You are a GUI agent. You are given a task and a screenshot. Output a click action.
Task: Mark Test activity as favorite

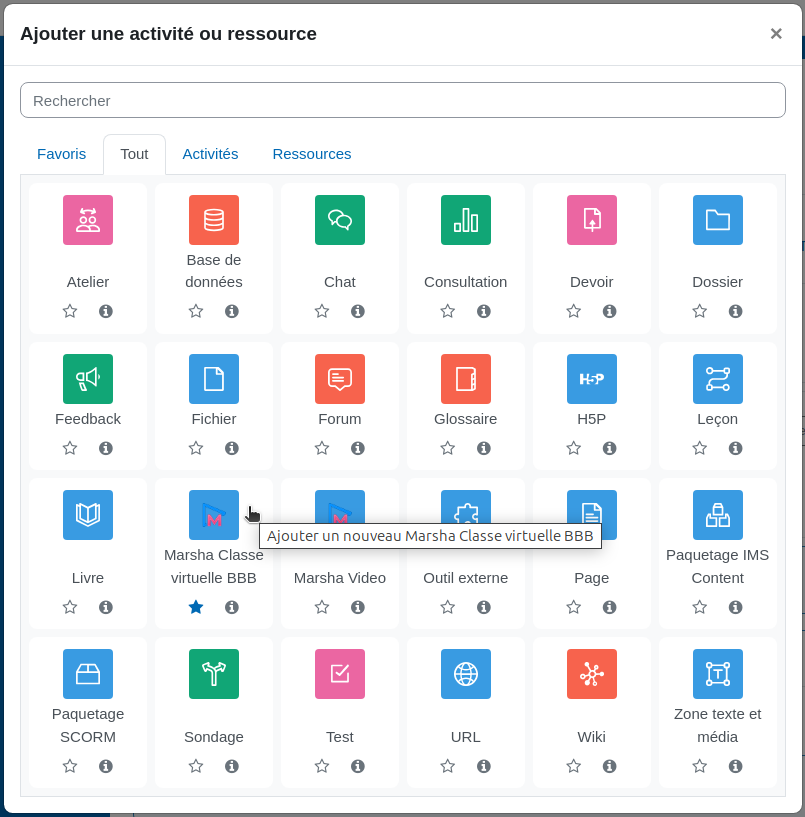pos(322,766)
